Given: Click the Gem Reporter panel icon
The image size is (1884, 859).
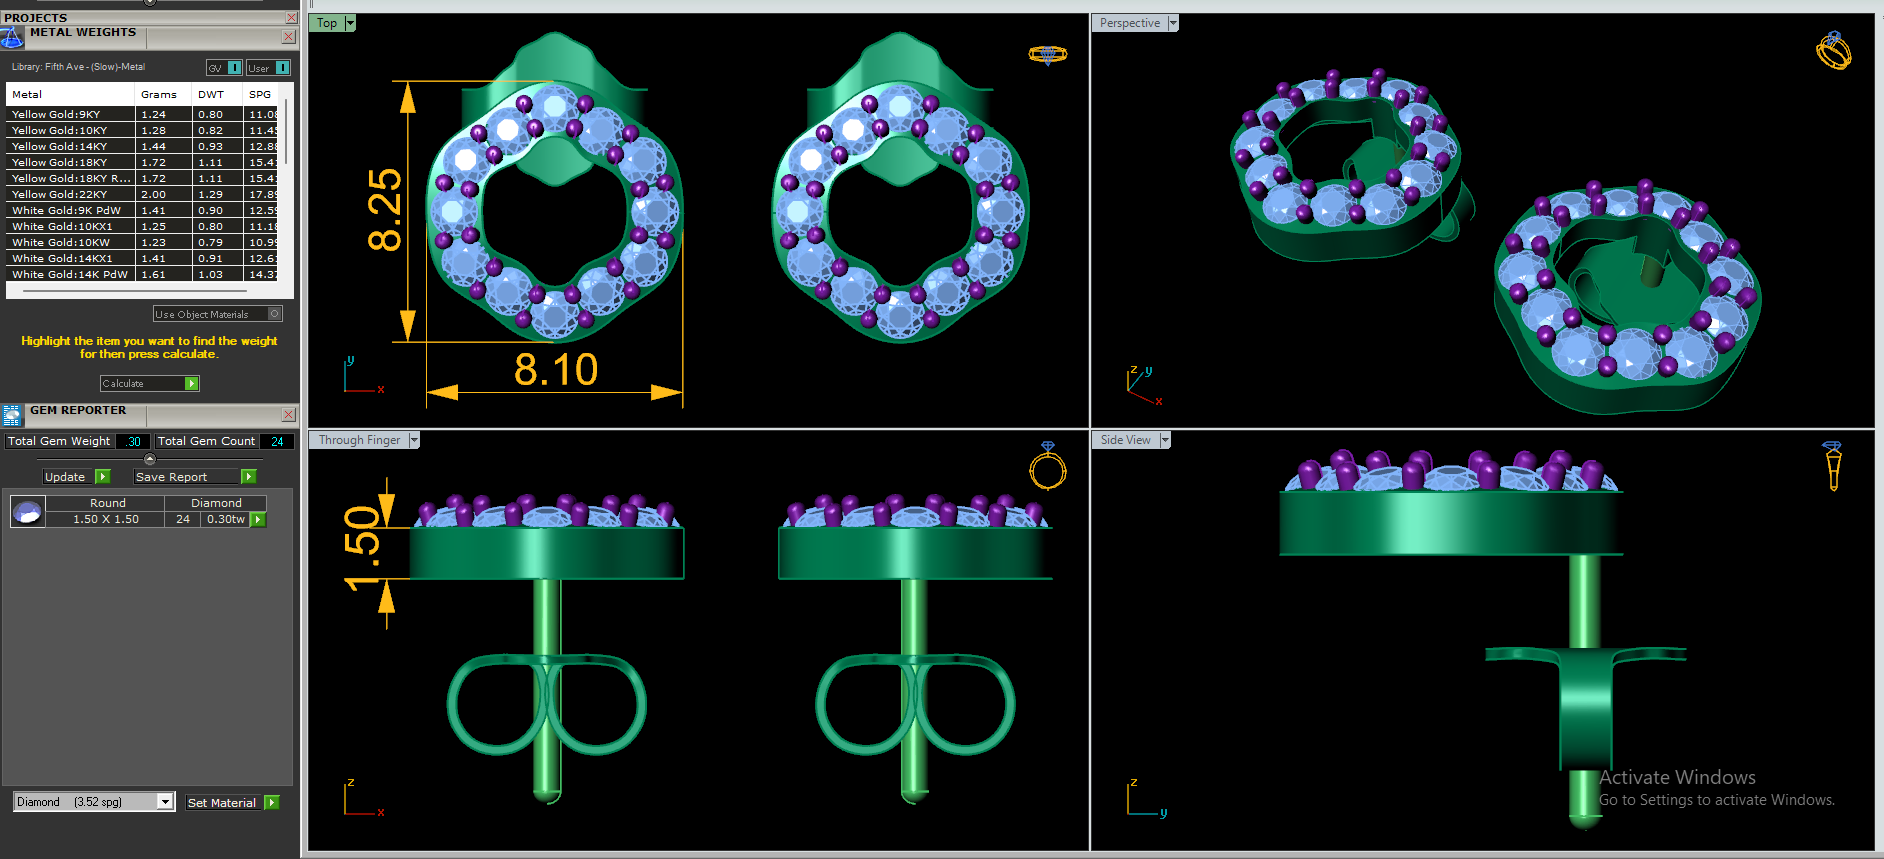Looking at the screenshot, I should click(12, 415).
